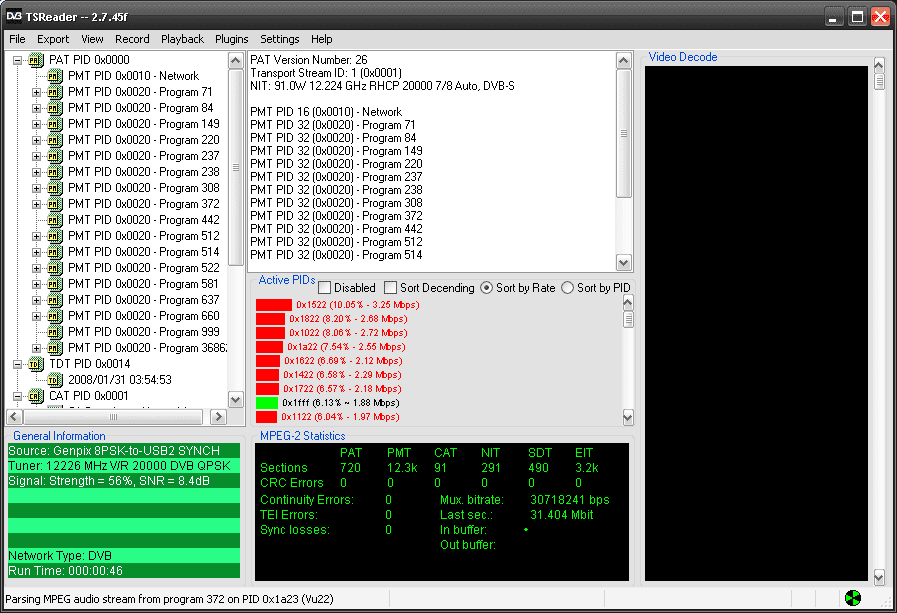Click the Program 149 PMT icon
Screen dimensions: 897x613
[x=54, y=124]
